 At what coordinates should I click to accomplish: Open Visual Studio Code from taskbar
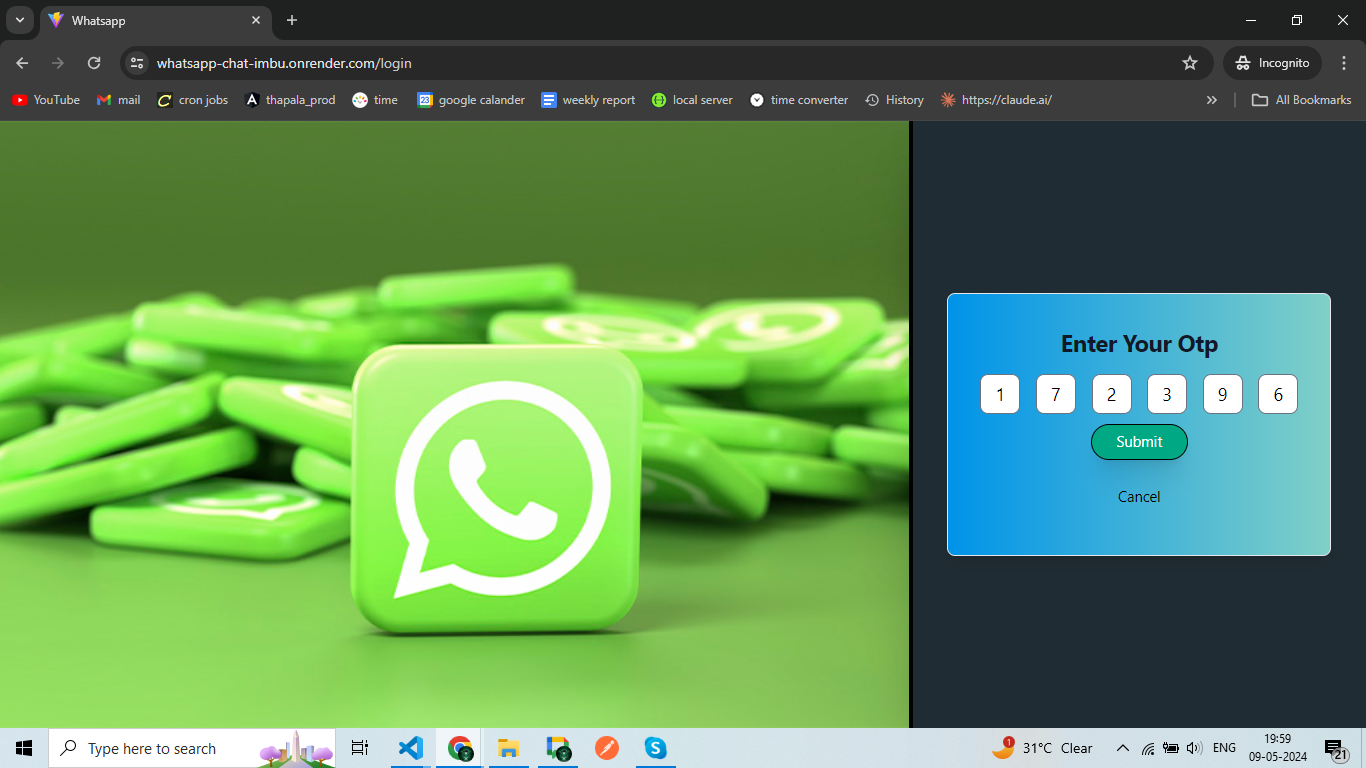pos(410,748)
